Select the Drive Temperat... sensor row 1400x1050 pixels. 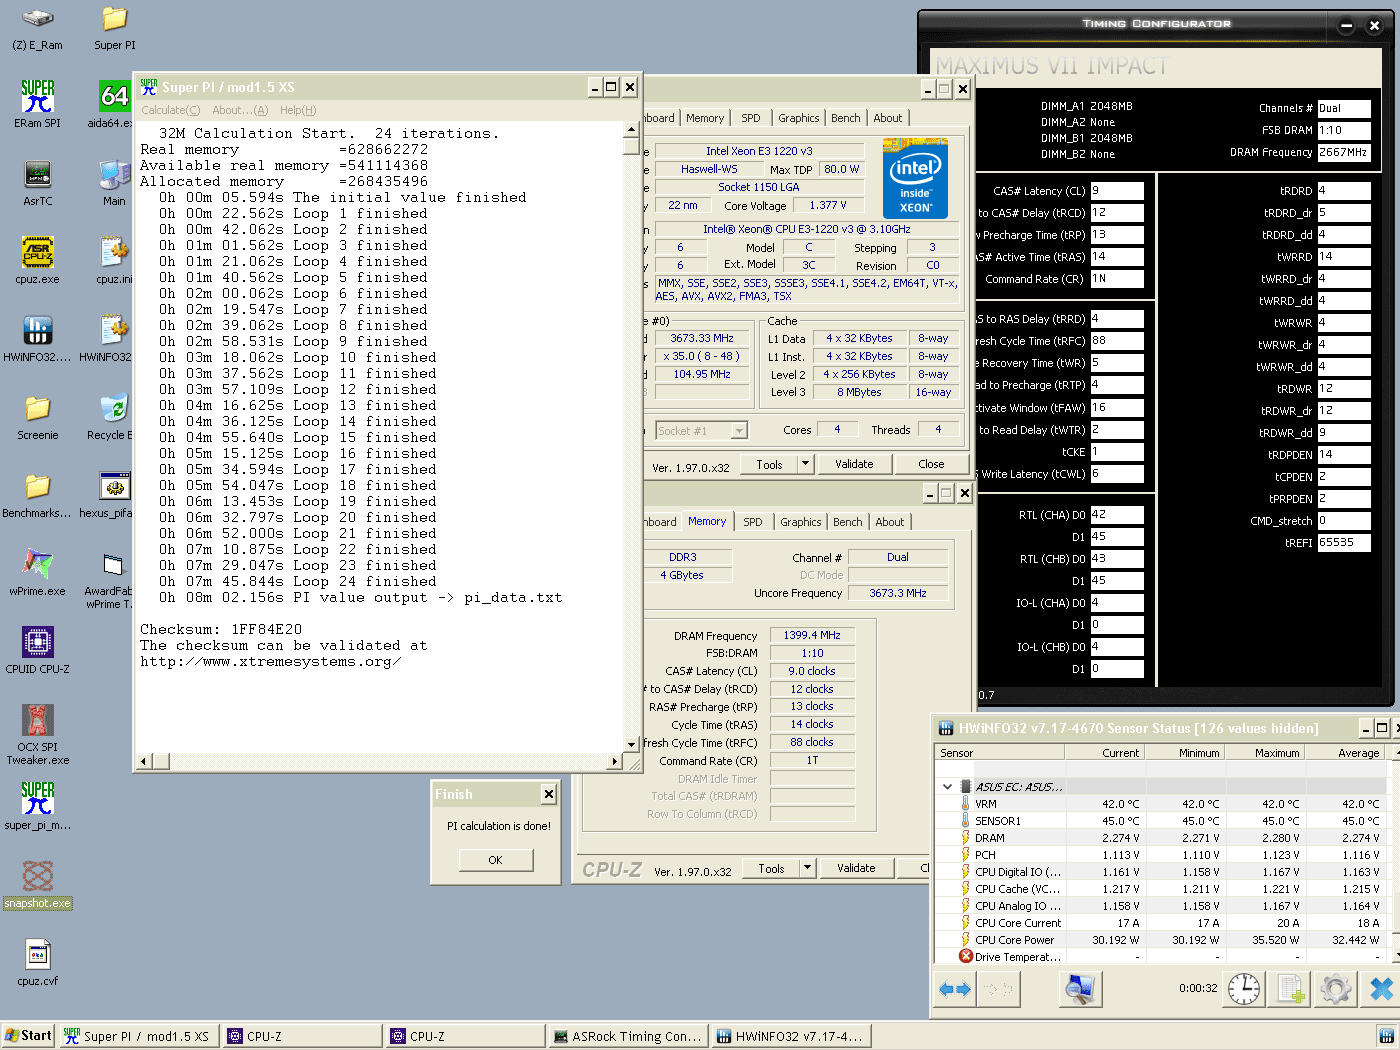coord(1160,957)
